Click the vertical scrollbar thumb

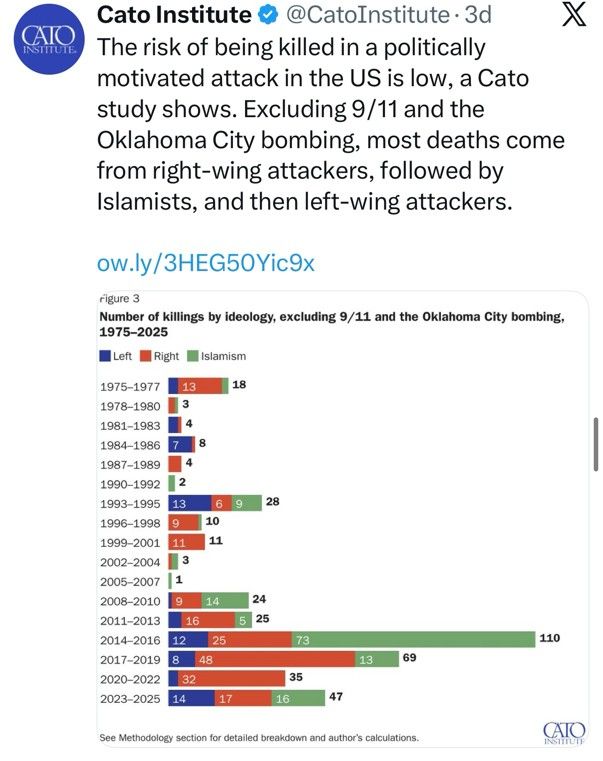[x=596, y=444]
